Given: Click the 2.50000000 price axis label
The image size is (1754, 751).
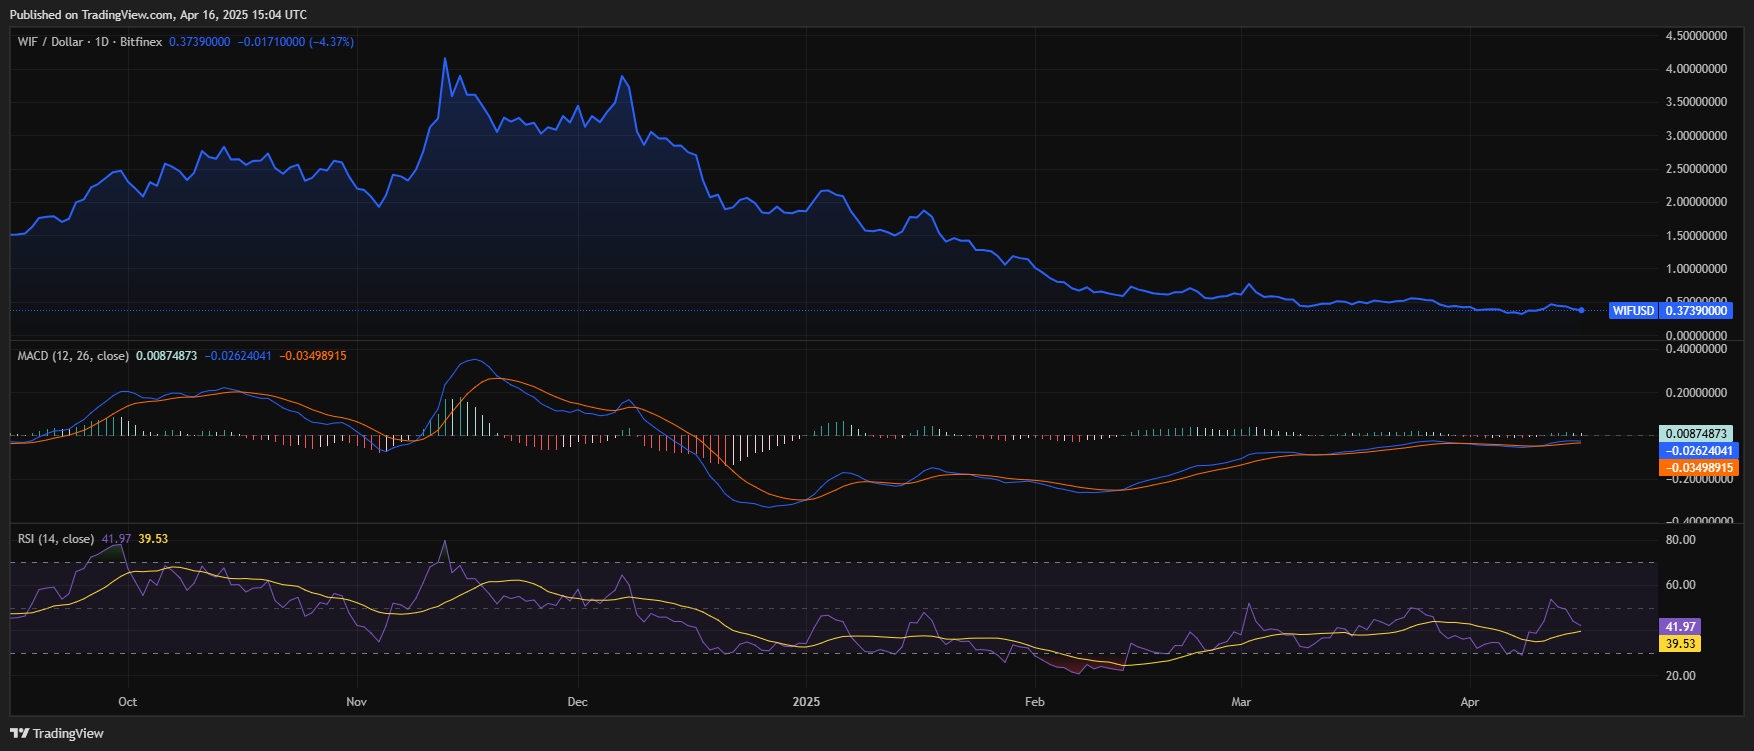Looking at the screenshot, I should click(1696, 169).
